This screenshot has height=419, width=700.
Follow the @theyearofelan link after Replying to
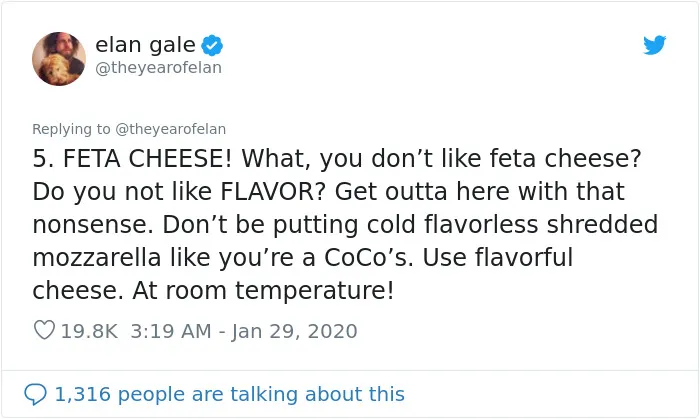[171, 129]
